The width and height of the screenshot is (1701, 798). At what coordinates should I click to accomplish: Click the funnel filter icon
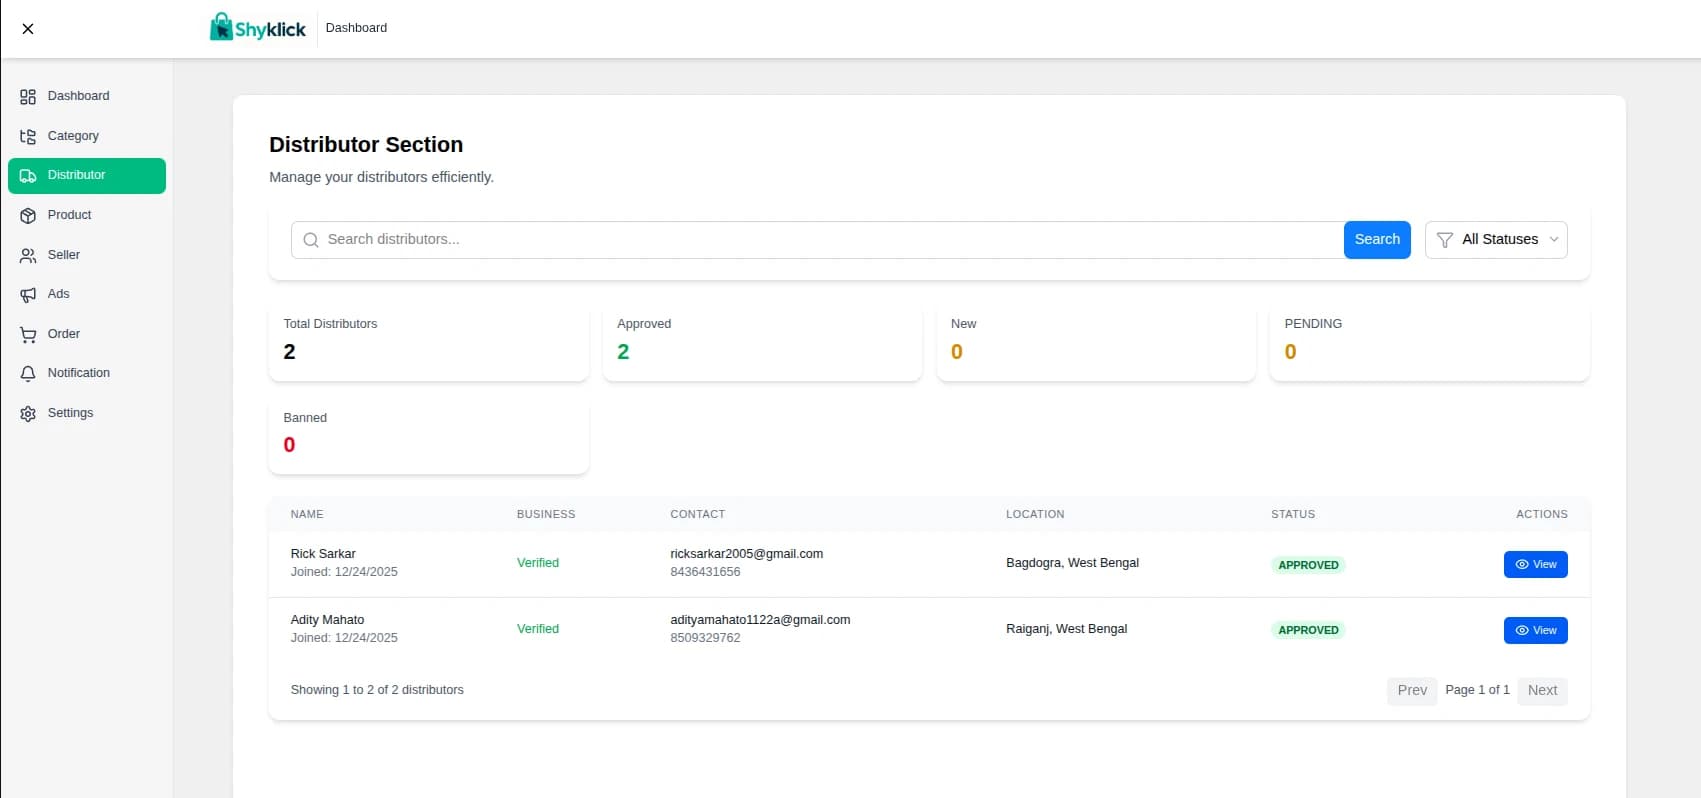(1444, 240)
